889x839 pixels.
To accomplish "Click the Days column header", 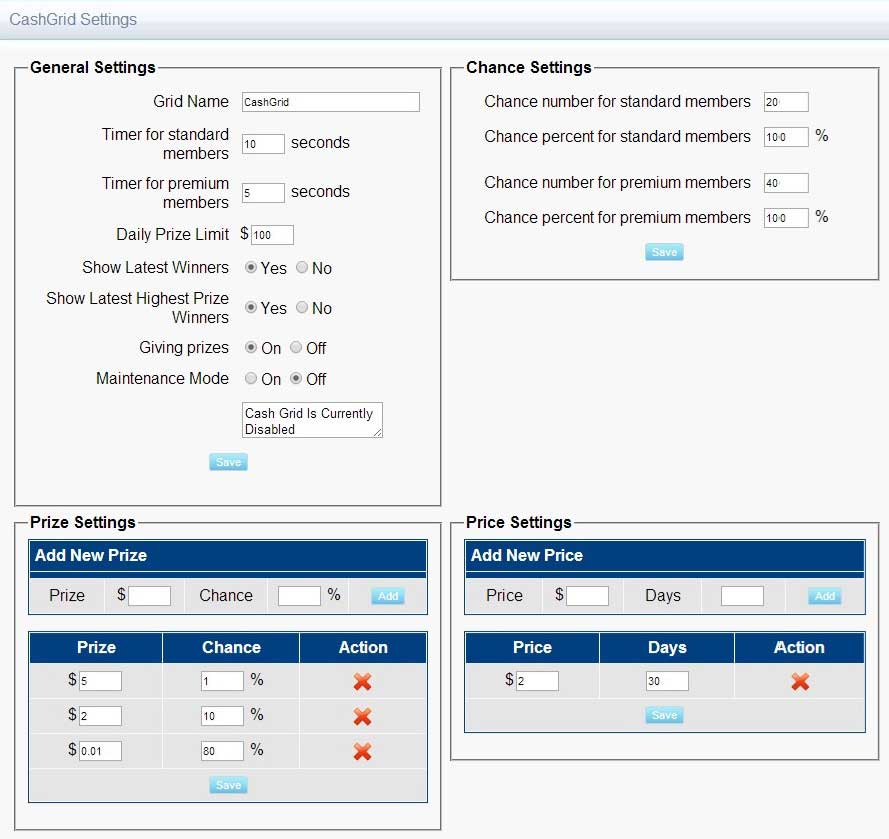I will click(667, 647).
